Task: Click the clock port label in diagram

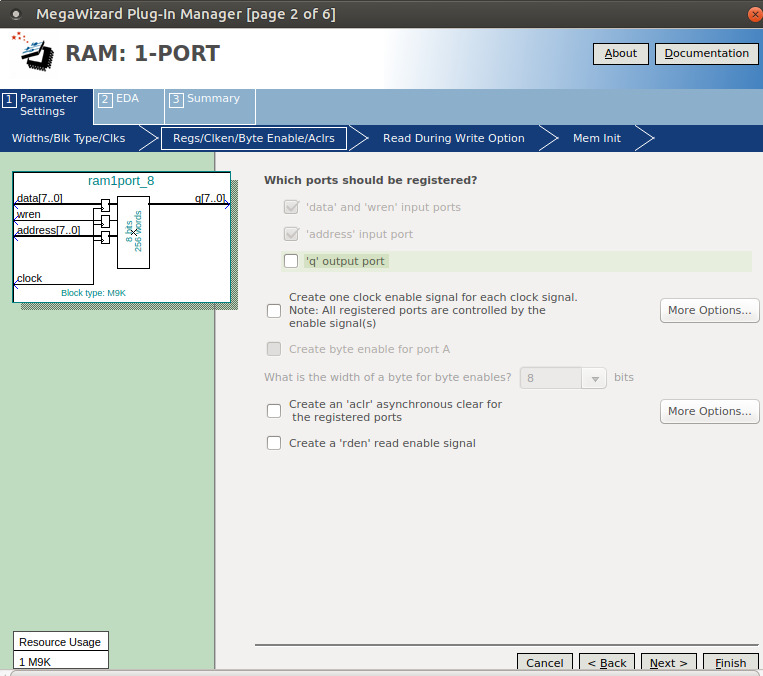Action: tap(29, 278)
